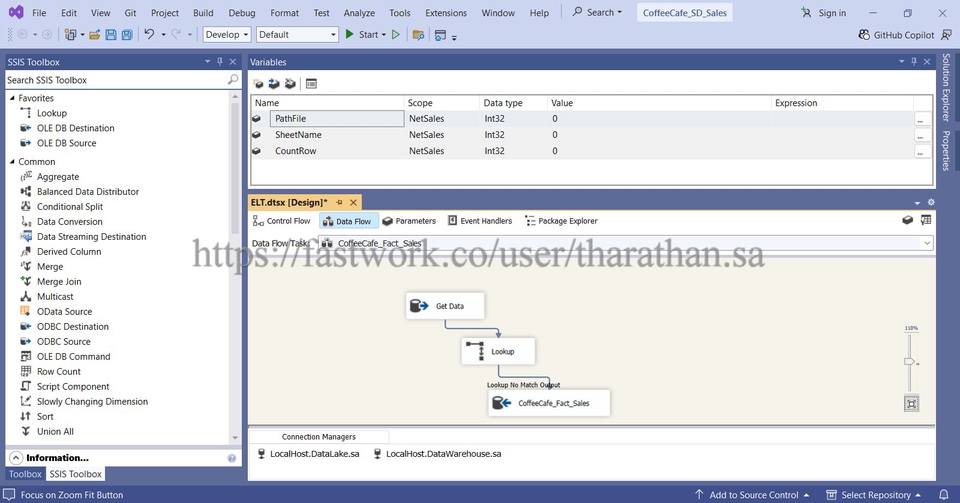Screen dimensions: 960x503
Task: Click the Save All icon in toolbar
Action: [127, 35]
